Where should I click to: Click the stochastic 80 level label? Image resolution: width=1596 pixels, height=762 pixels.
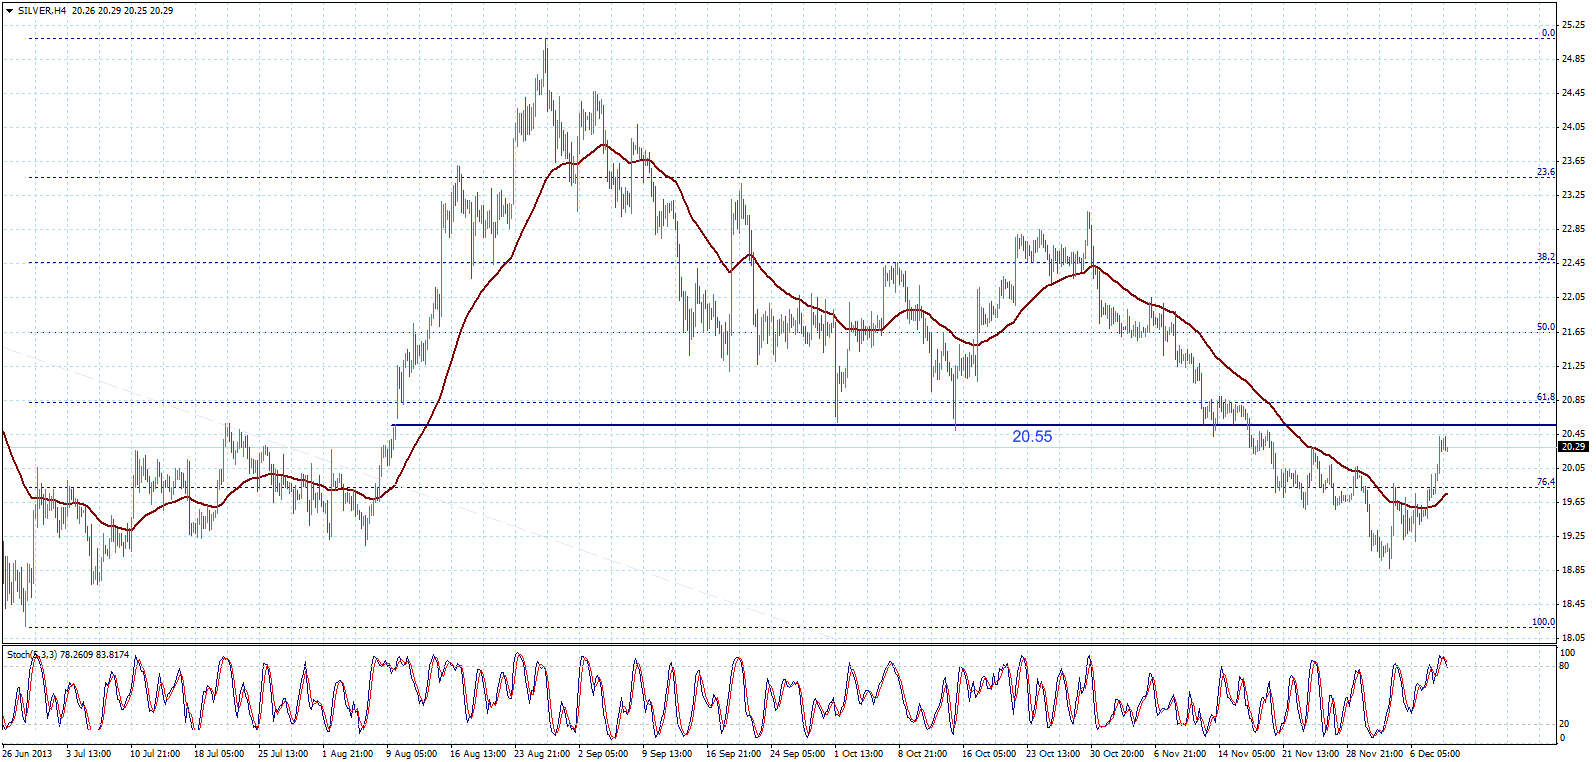click(x=1565, y=666)
